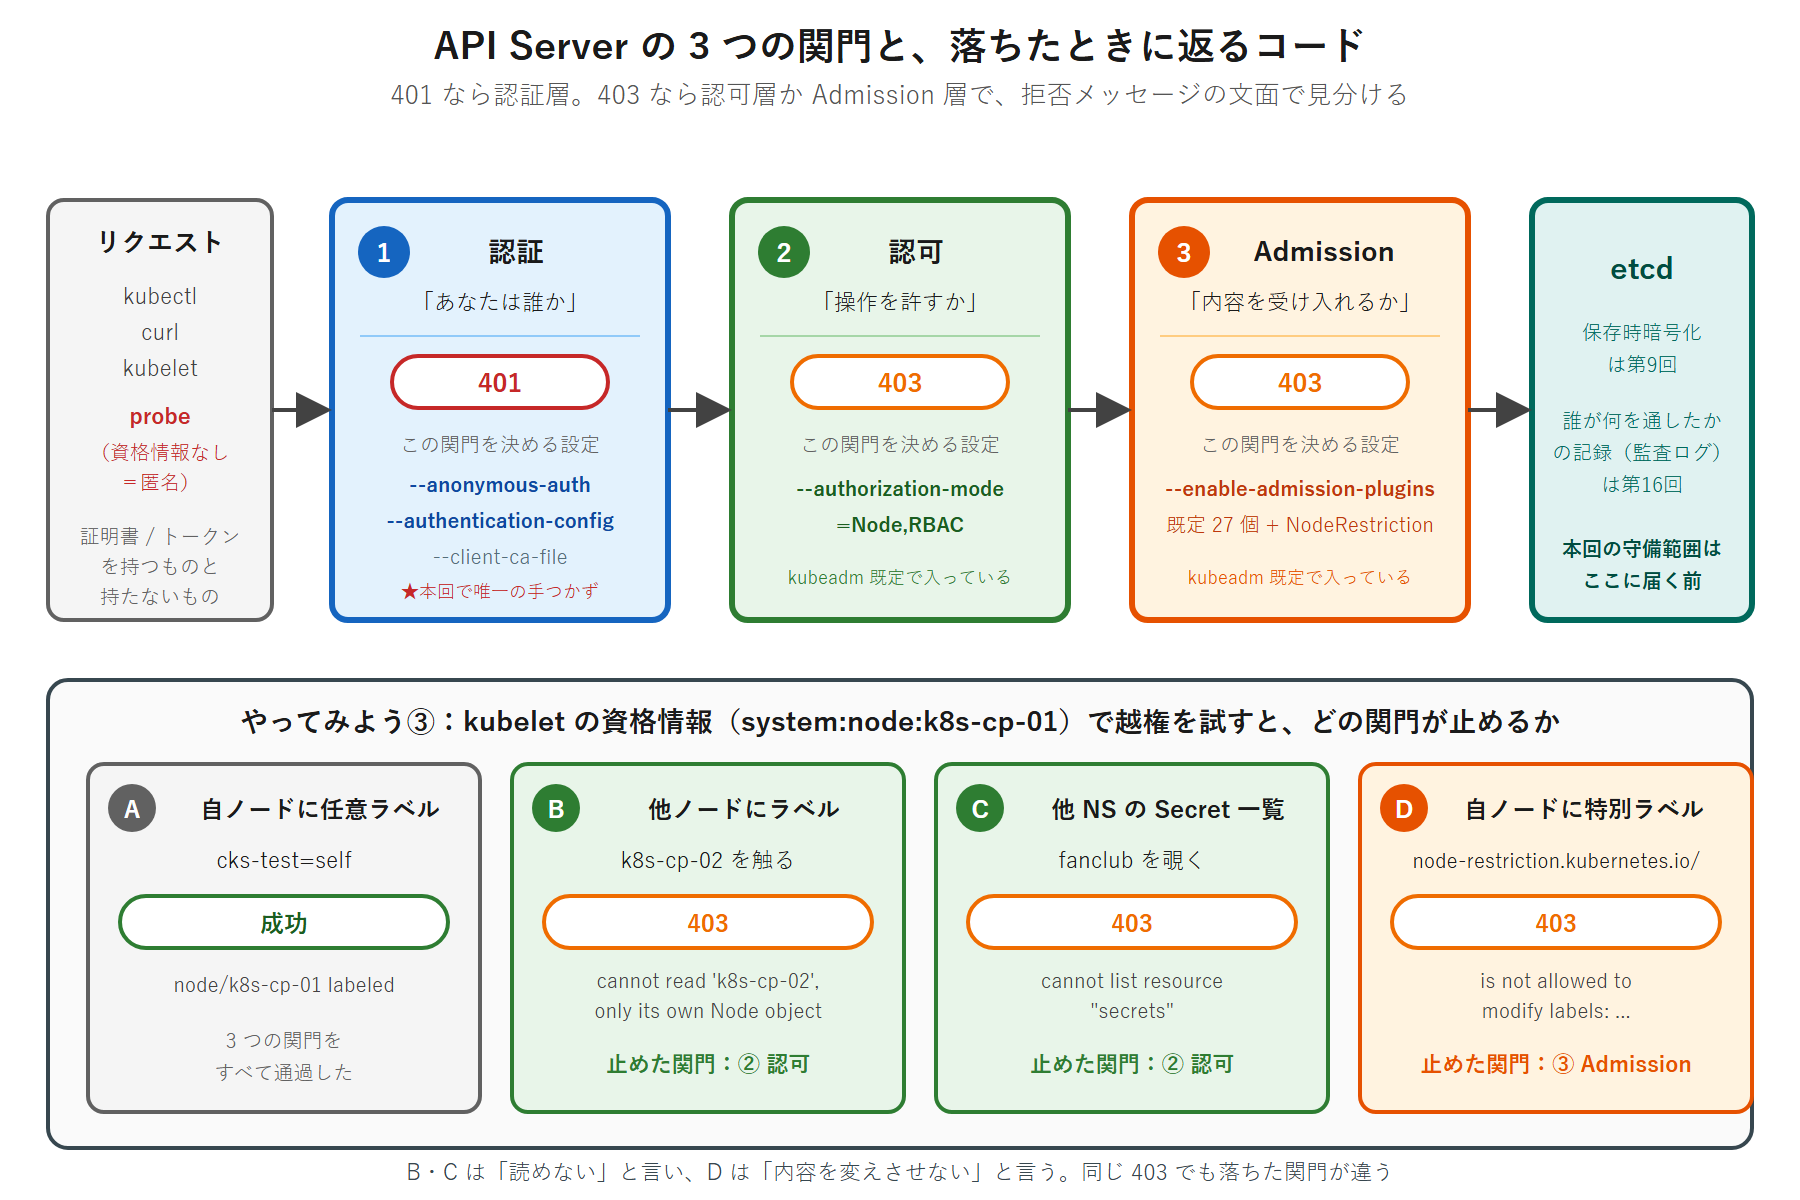Click the text '「操作を許すか」'

tap(900, 302)
